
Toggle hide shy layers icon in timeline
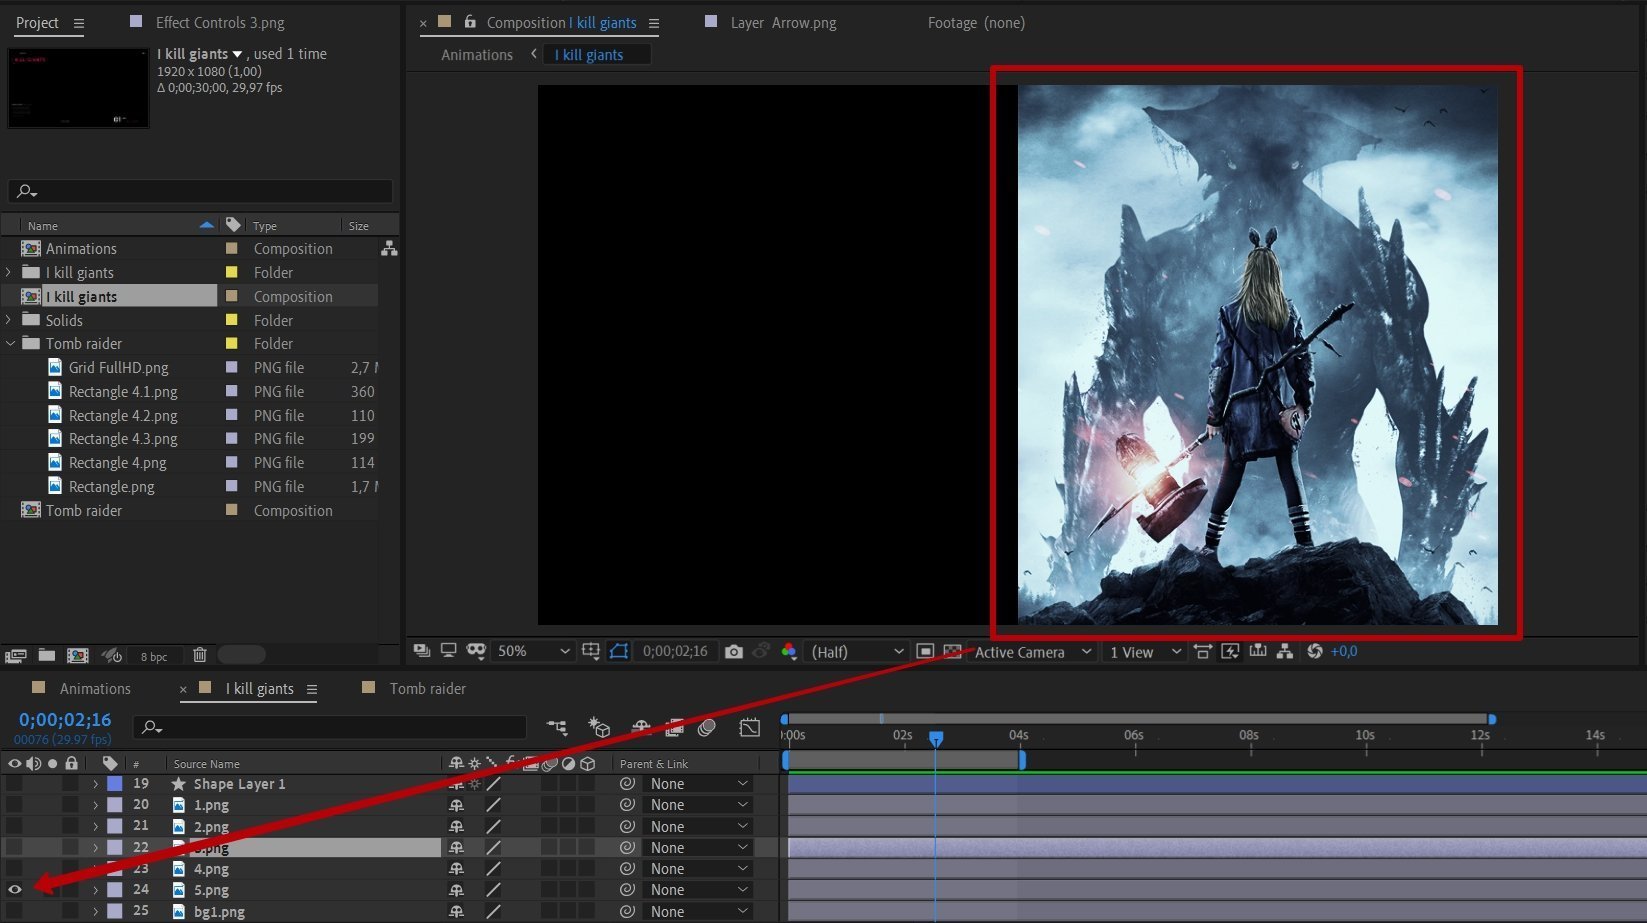tap(641, 728)
